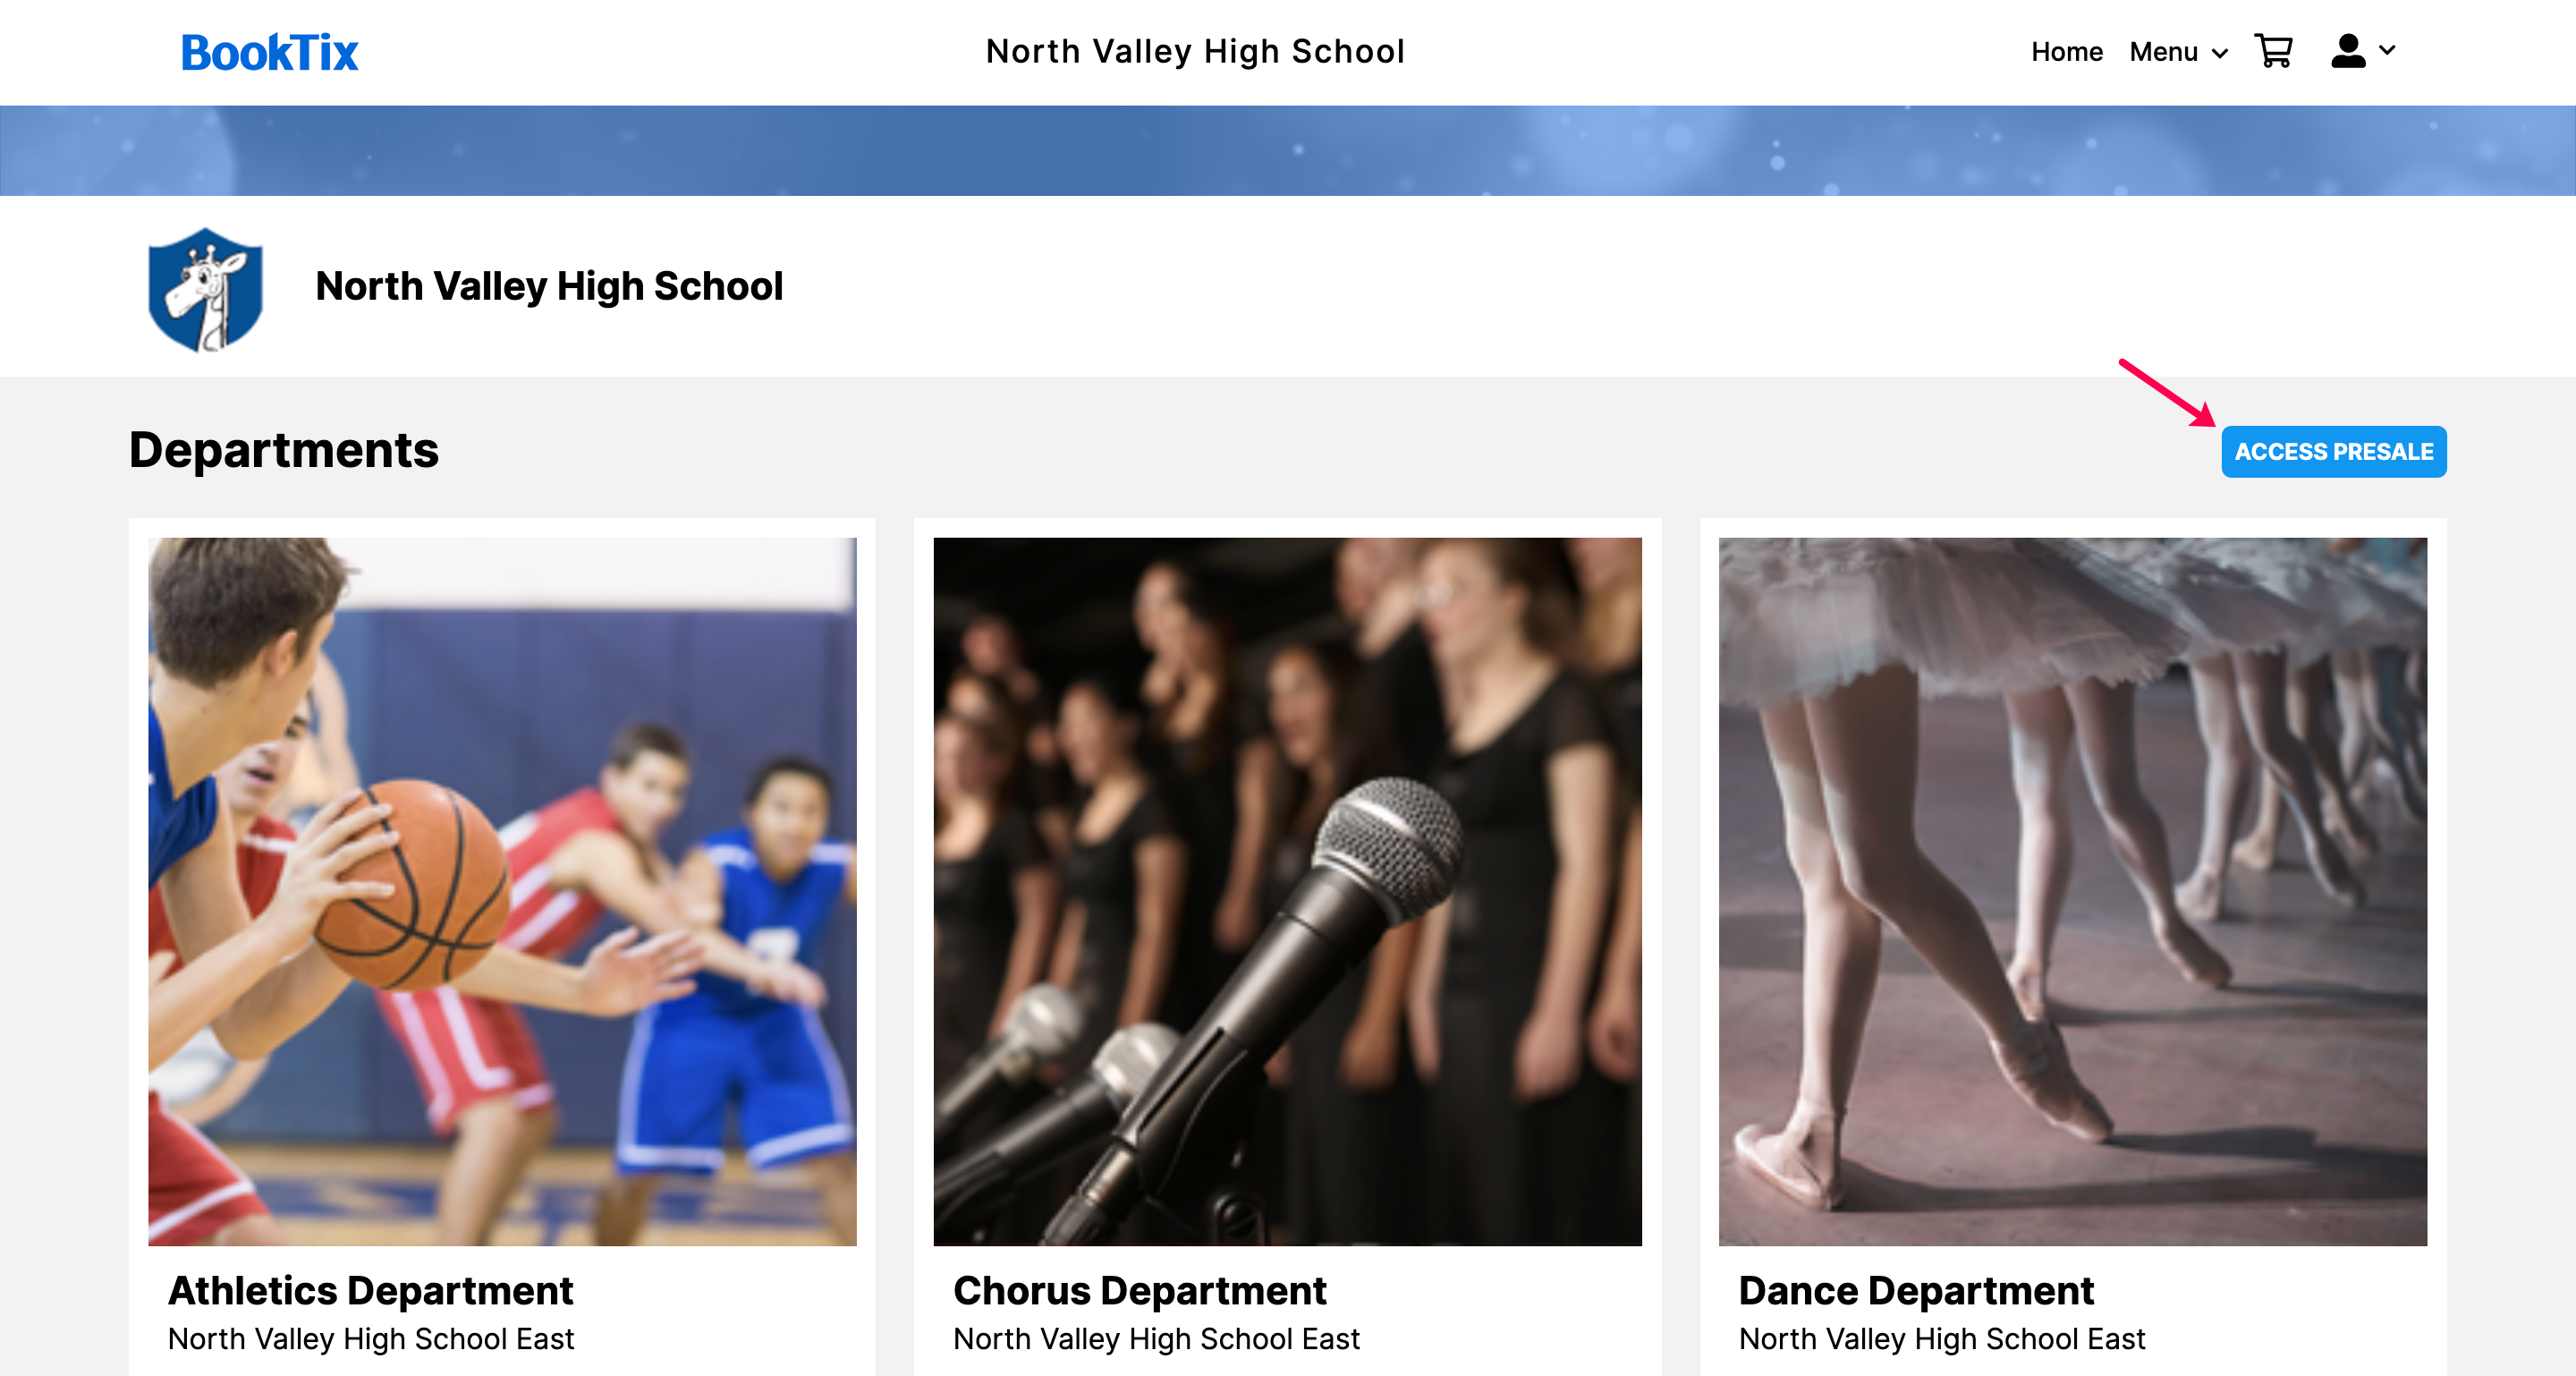Expand the Menu dropdown arrow
Image resolution: width=2576 pixels, height=1376 pixels.
(x=2220, y=54)
